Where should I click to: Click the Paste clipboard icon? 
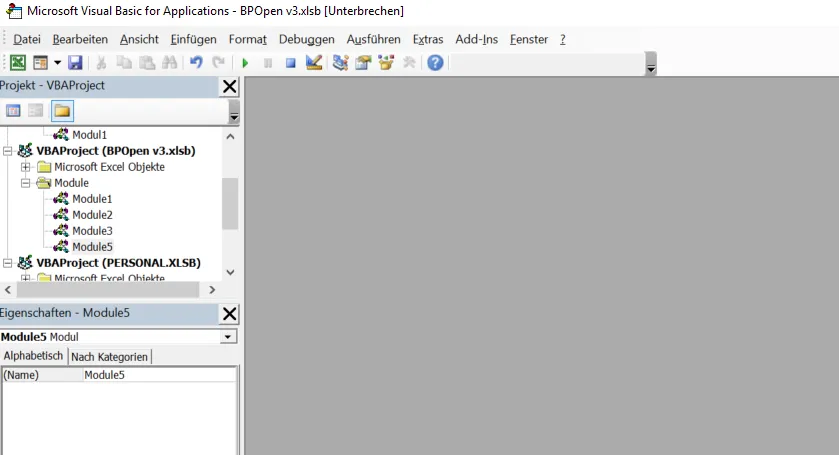(x=147, y=63)
